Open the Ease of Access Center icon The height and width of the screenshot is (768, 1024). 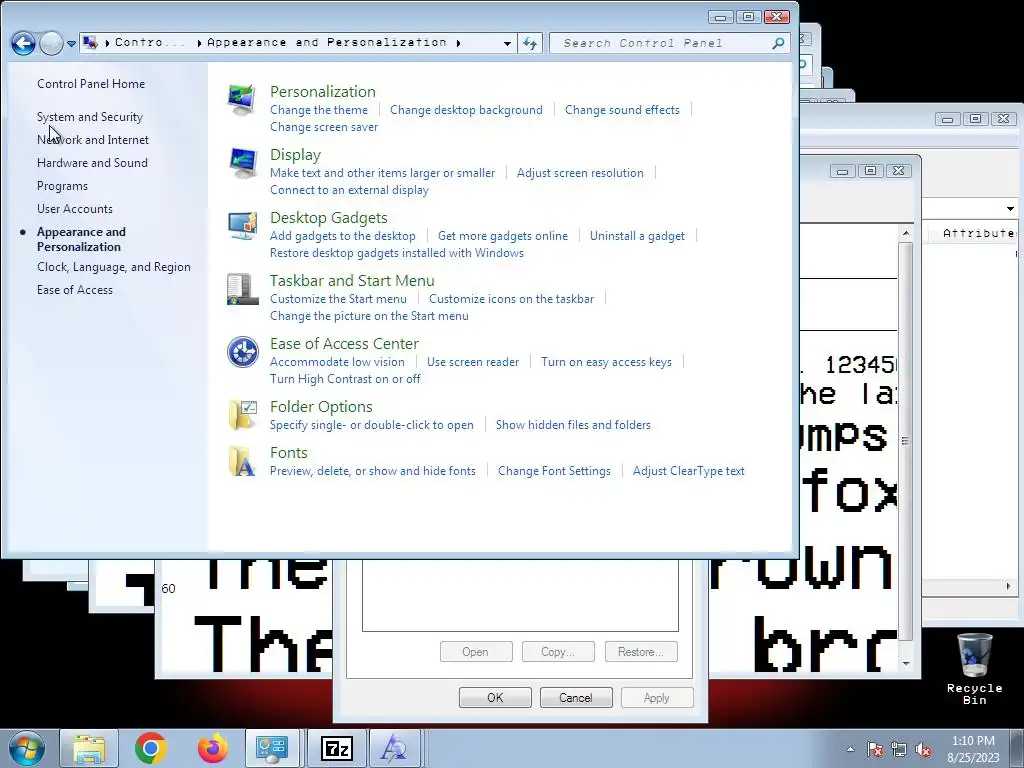pyautogui.click(x=242, y=352)
